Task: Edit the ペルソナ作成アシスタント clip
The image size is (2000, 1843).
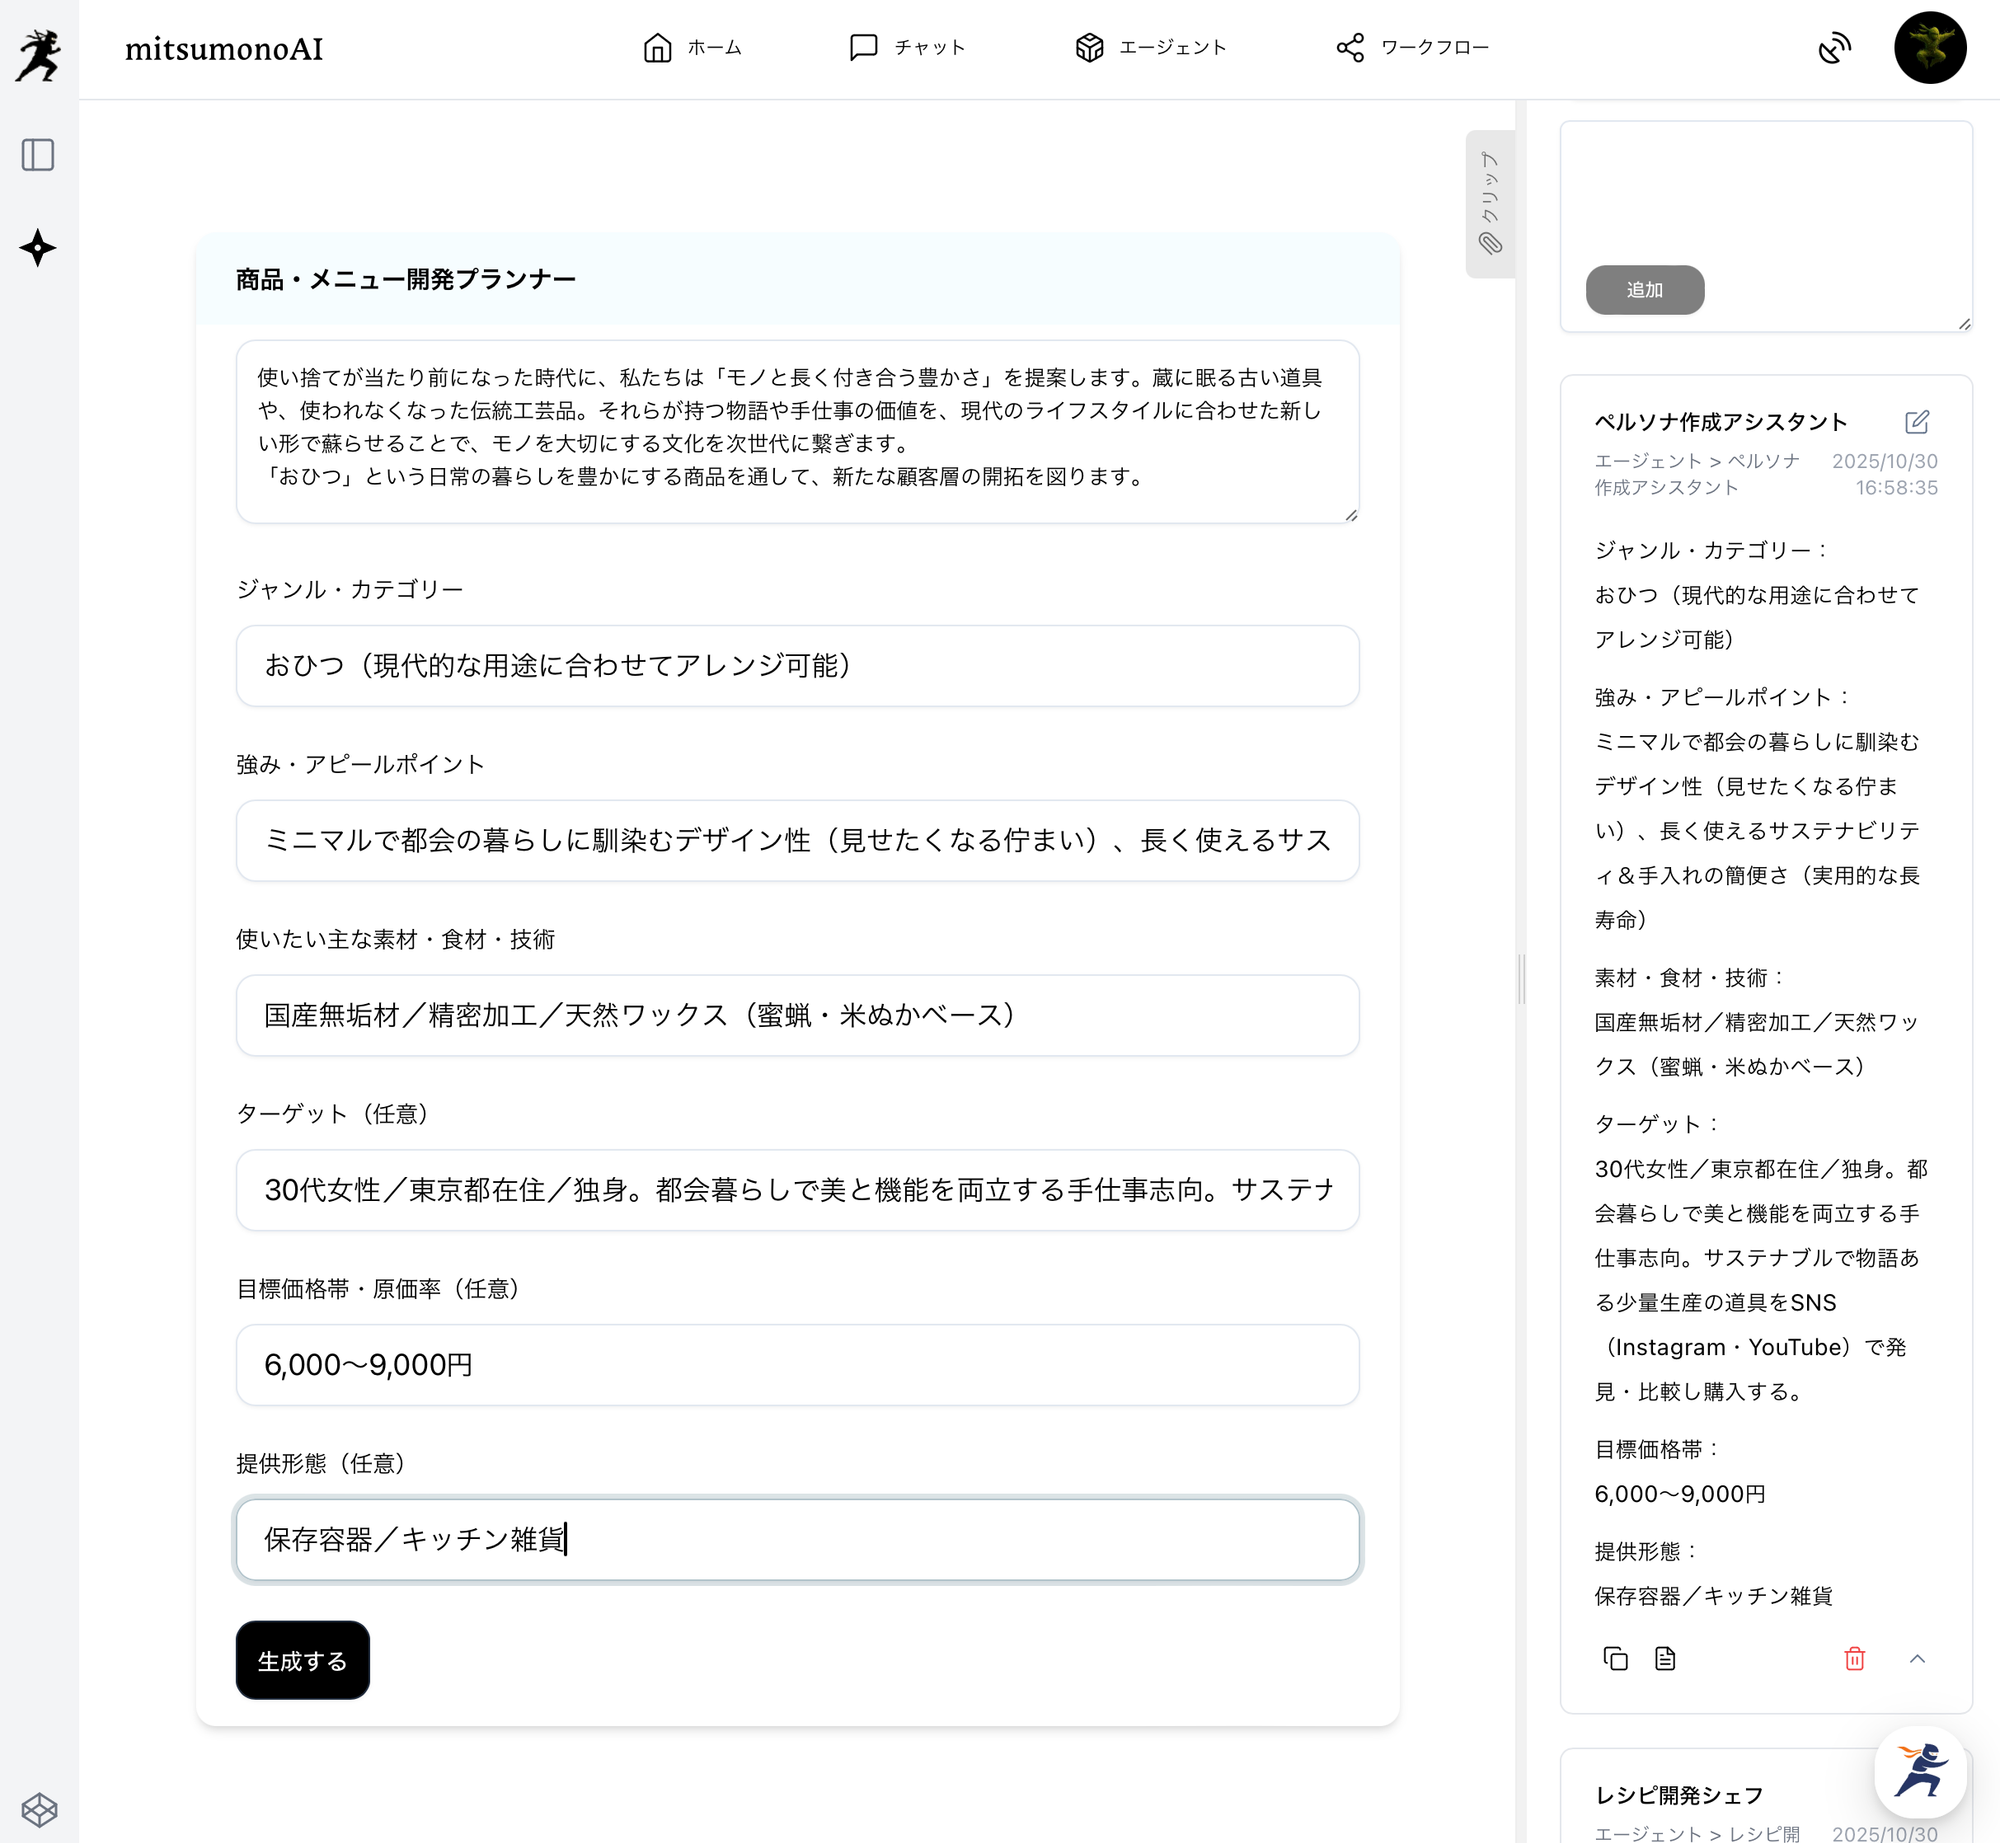Action: click(1916, 422)
